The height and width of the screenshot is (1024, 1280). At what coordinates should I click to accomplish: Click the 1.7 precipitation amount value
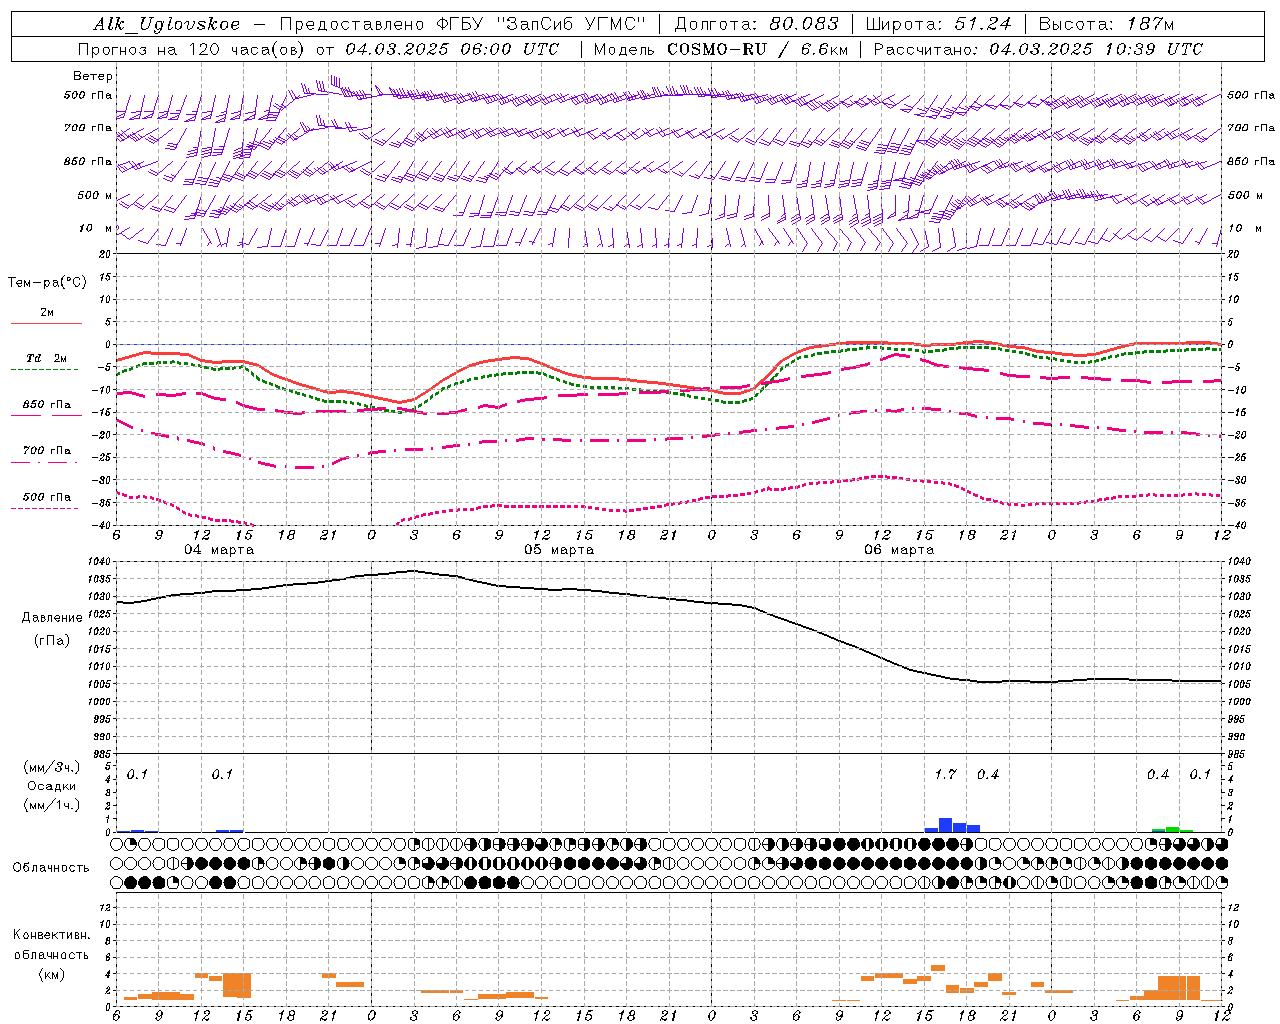pos(945,775)
